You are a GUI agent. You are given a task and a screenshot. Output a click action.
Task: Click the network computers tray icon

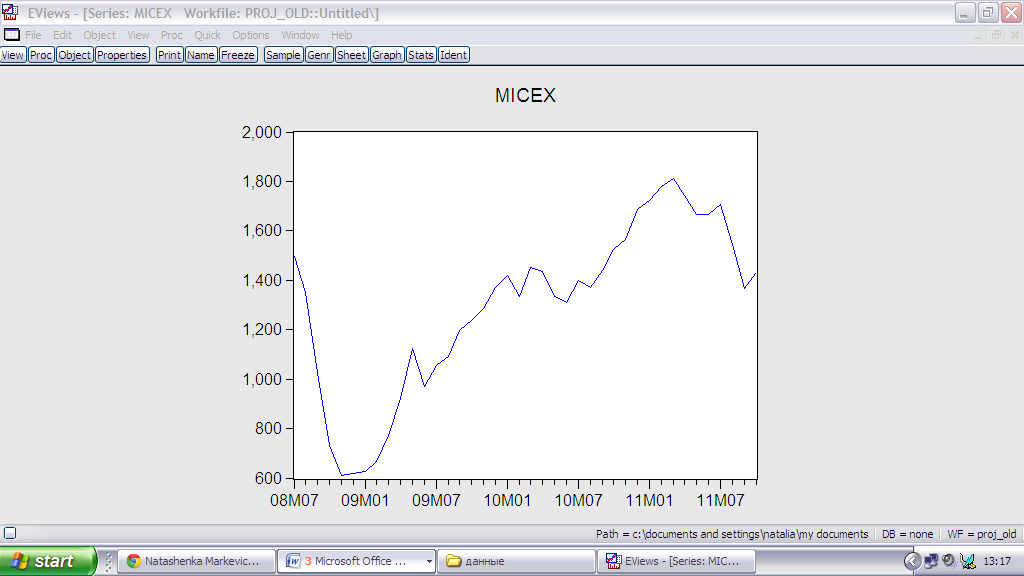click(931, 561)
